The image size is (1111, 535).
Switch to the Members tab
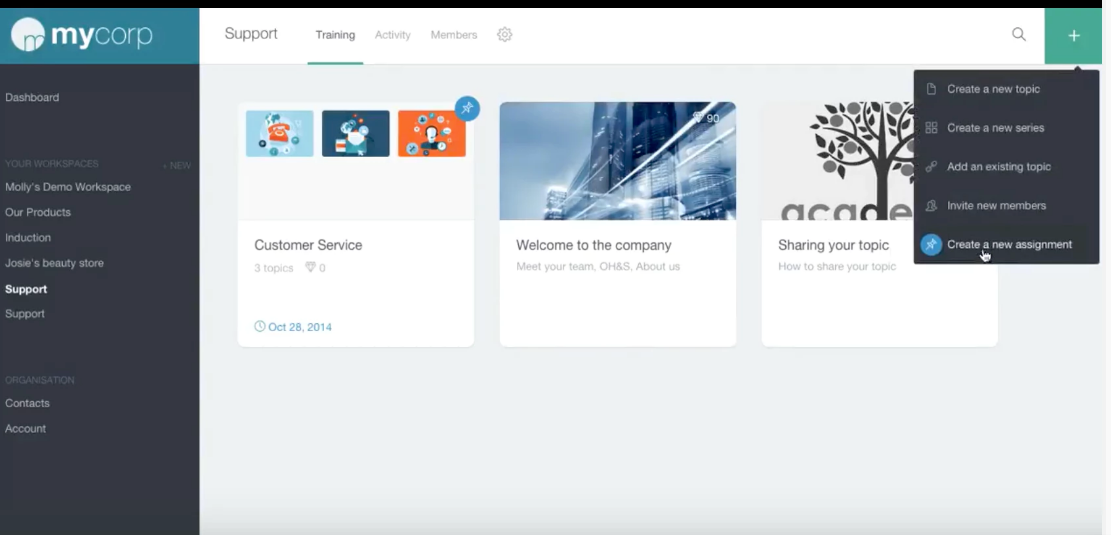point(453,35)
